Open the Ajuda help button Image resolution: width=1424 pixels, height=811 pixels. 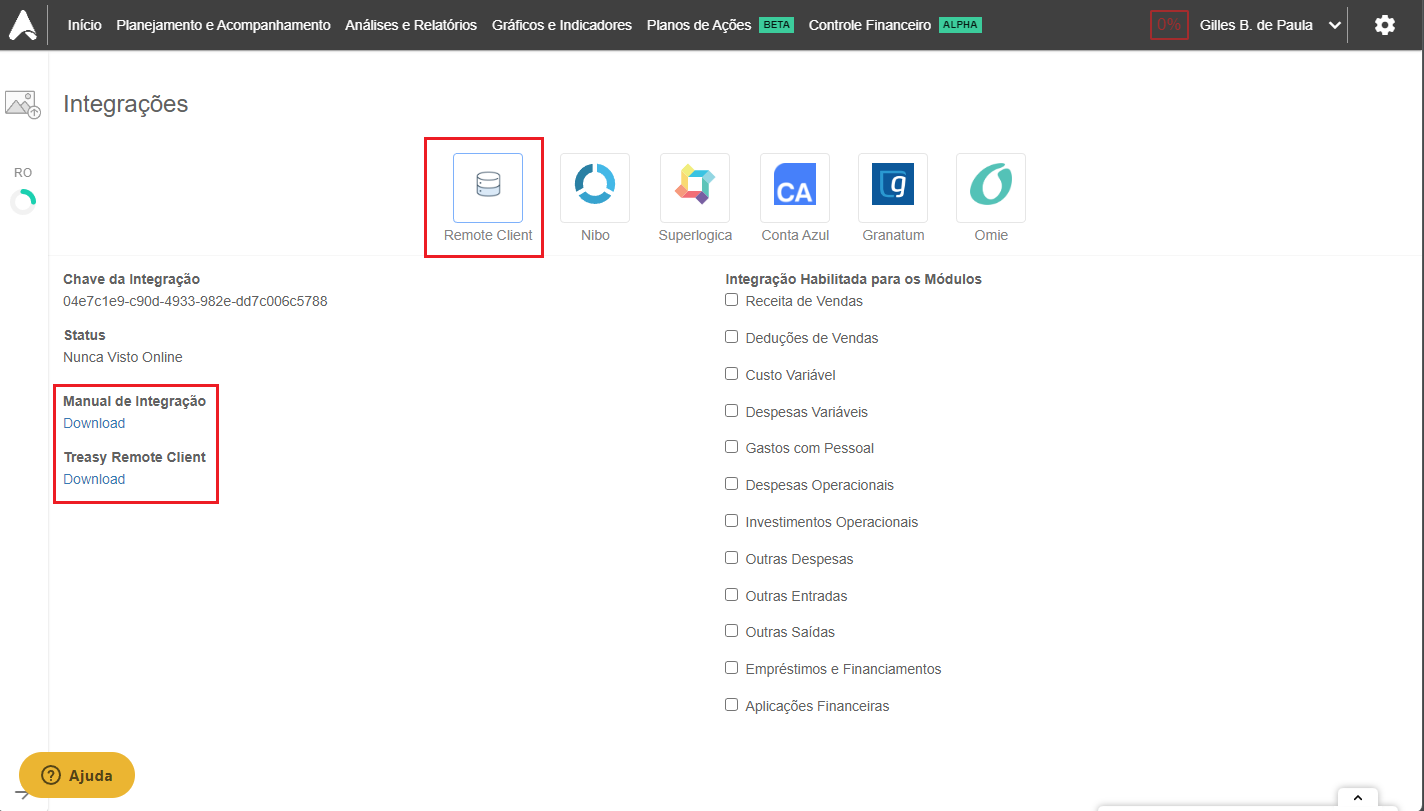point(77,775)
